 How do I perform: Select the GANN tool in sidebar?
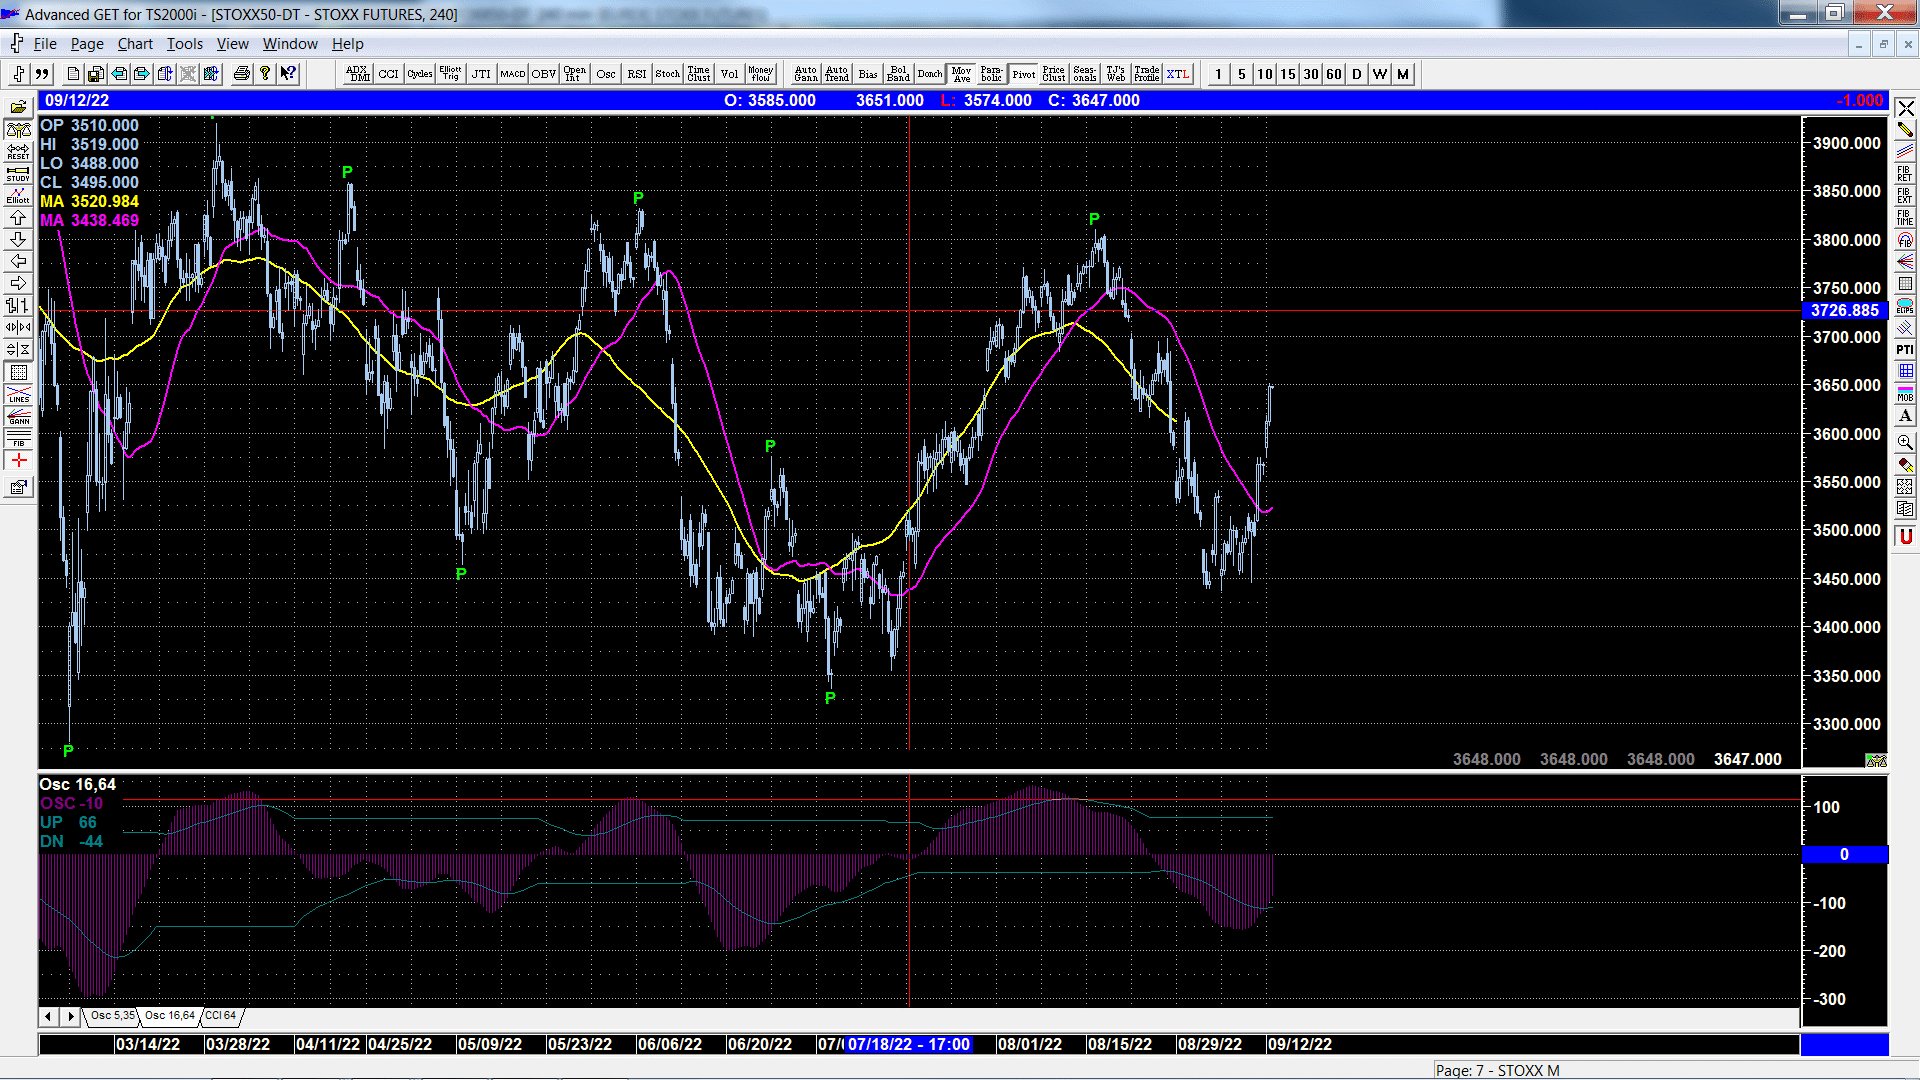tap(18, 416)
